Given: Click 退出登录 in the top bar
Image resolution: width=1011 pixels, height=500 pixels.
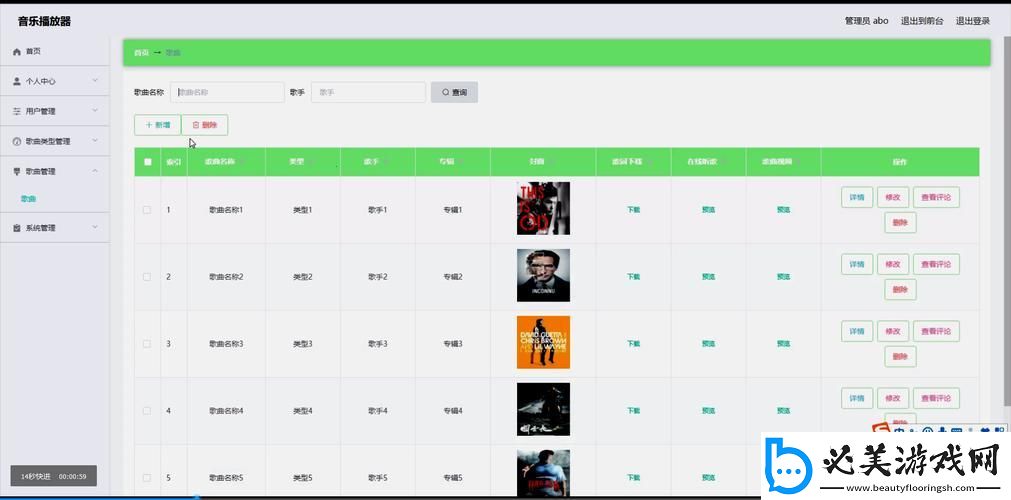Looking at the screenshot, I should (972, 21).
